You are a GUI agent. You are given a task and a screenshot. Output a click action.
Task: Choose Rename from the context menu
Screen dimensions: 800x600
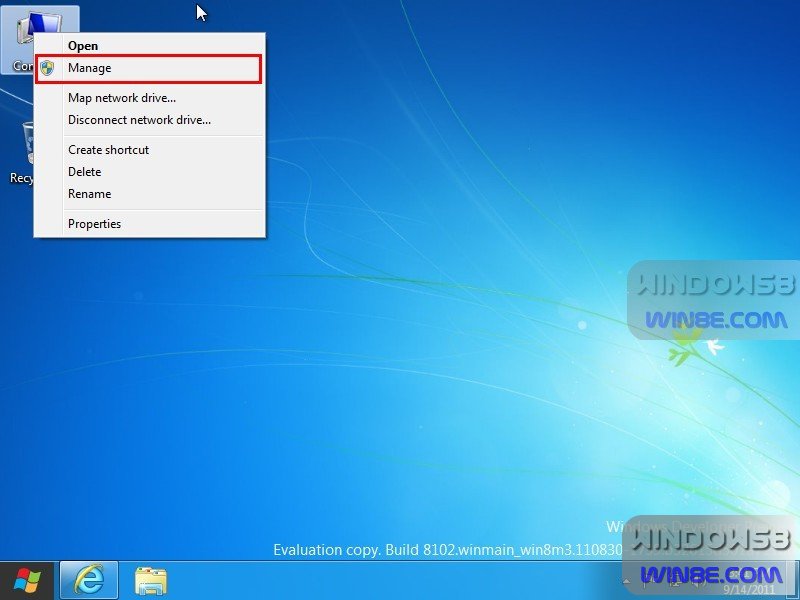point(149,194)
